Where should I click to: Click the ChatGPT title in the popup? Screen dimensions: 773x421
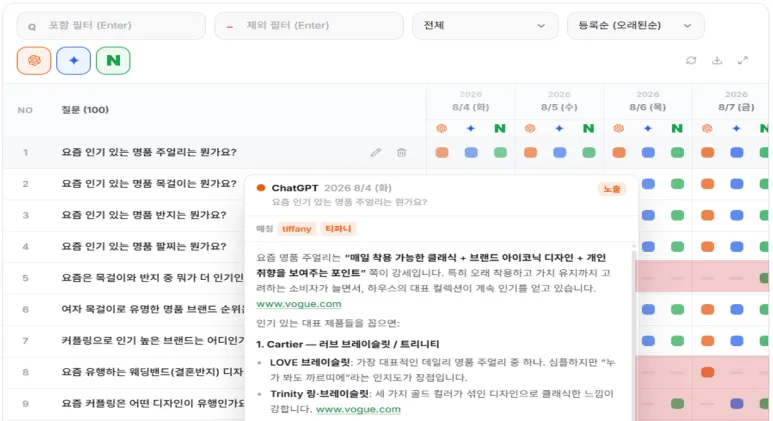[295, 188]
